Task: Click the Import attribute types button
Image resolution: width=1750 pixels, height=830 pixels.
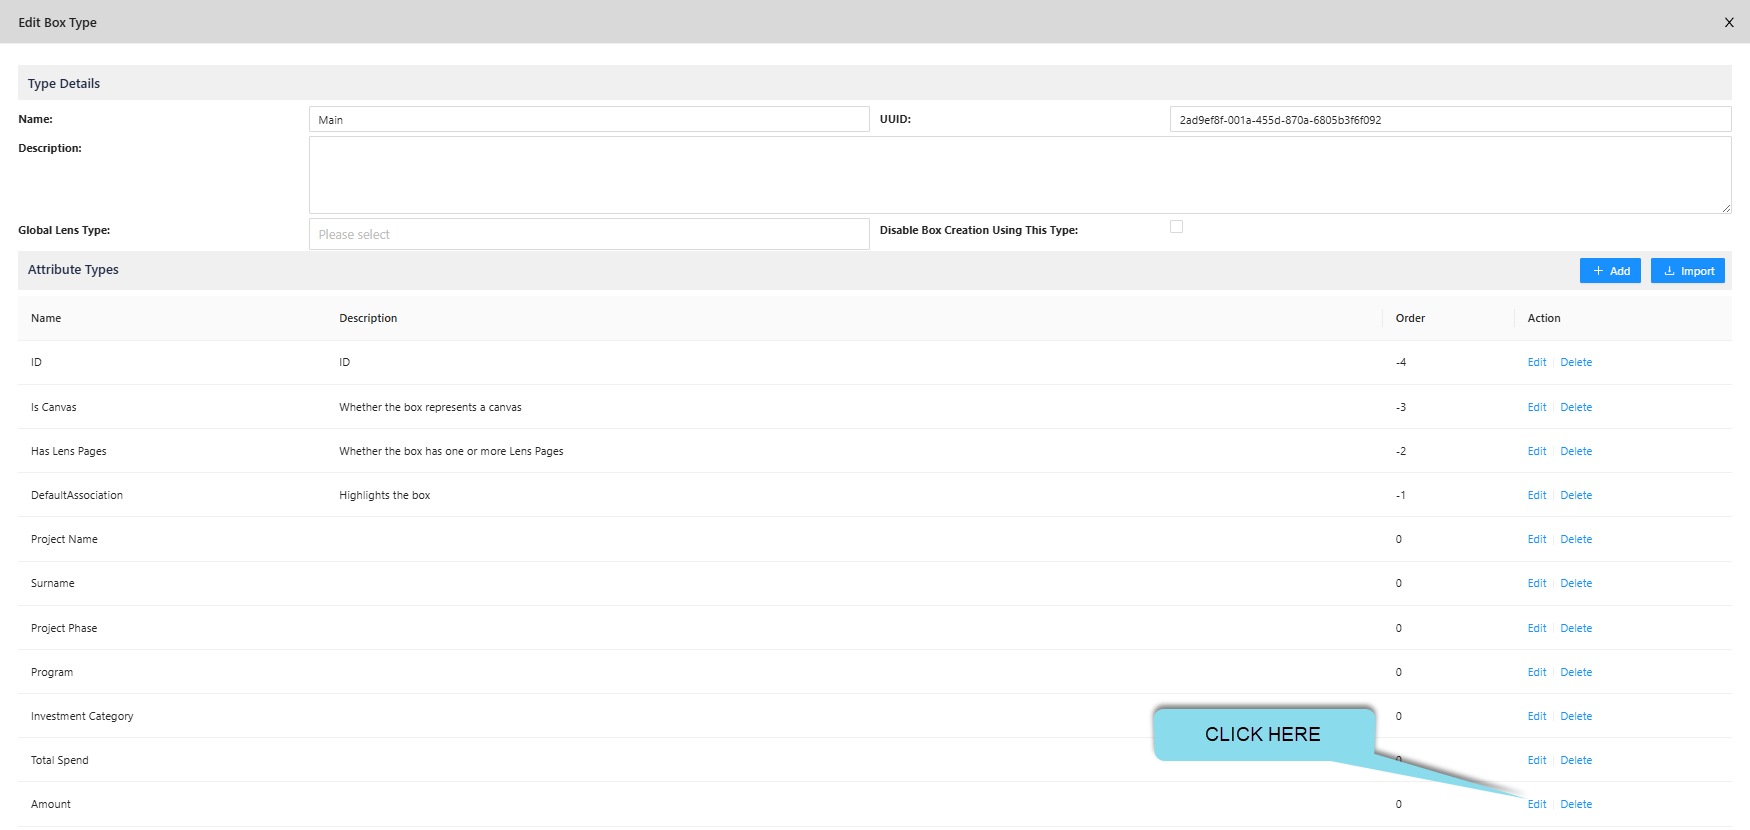Action: click(1687, 271)
